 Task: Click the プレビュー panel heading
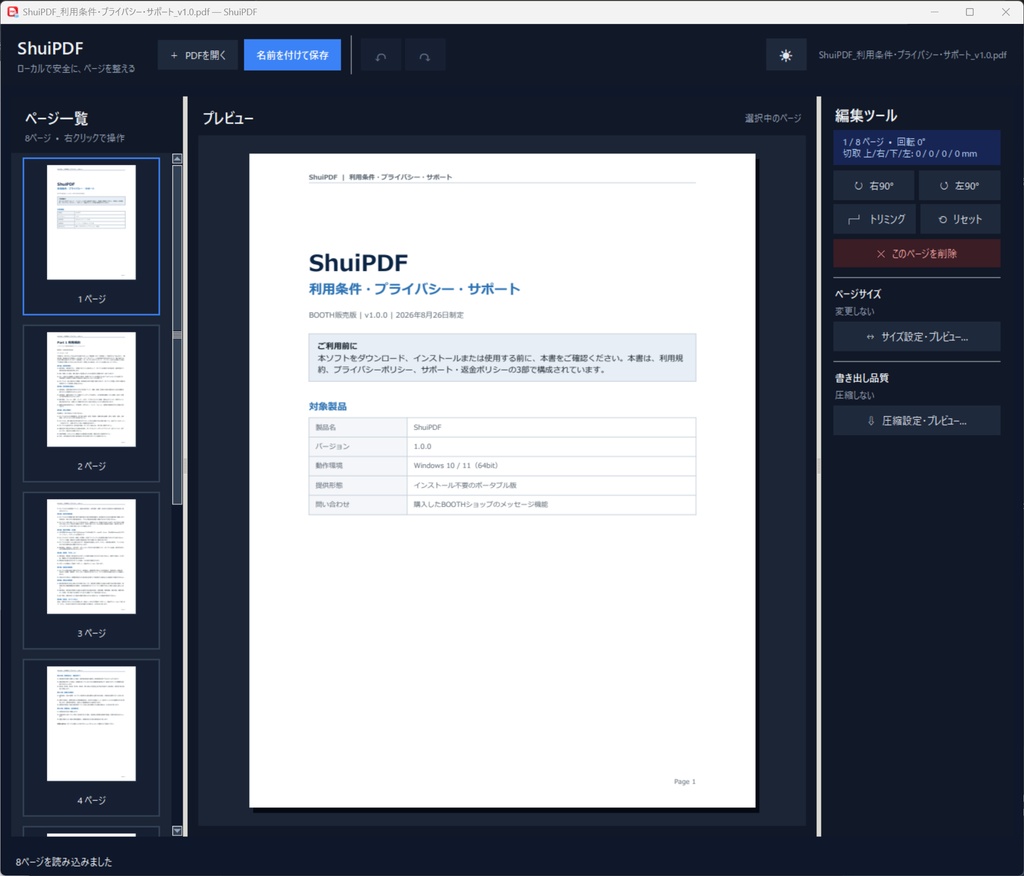pyautogui.click(x=228, y=118)
